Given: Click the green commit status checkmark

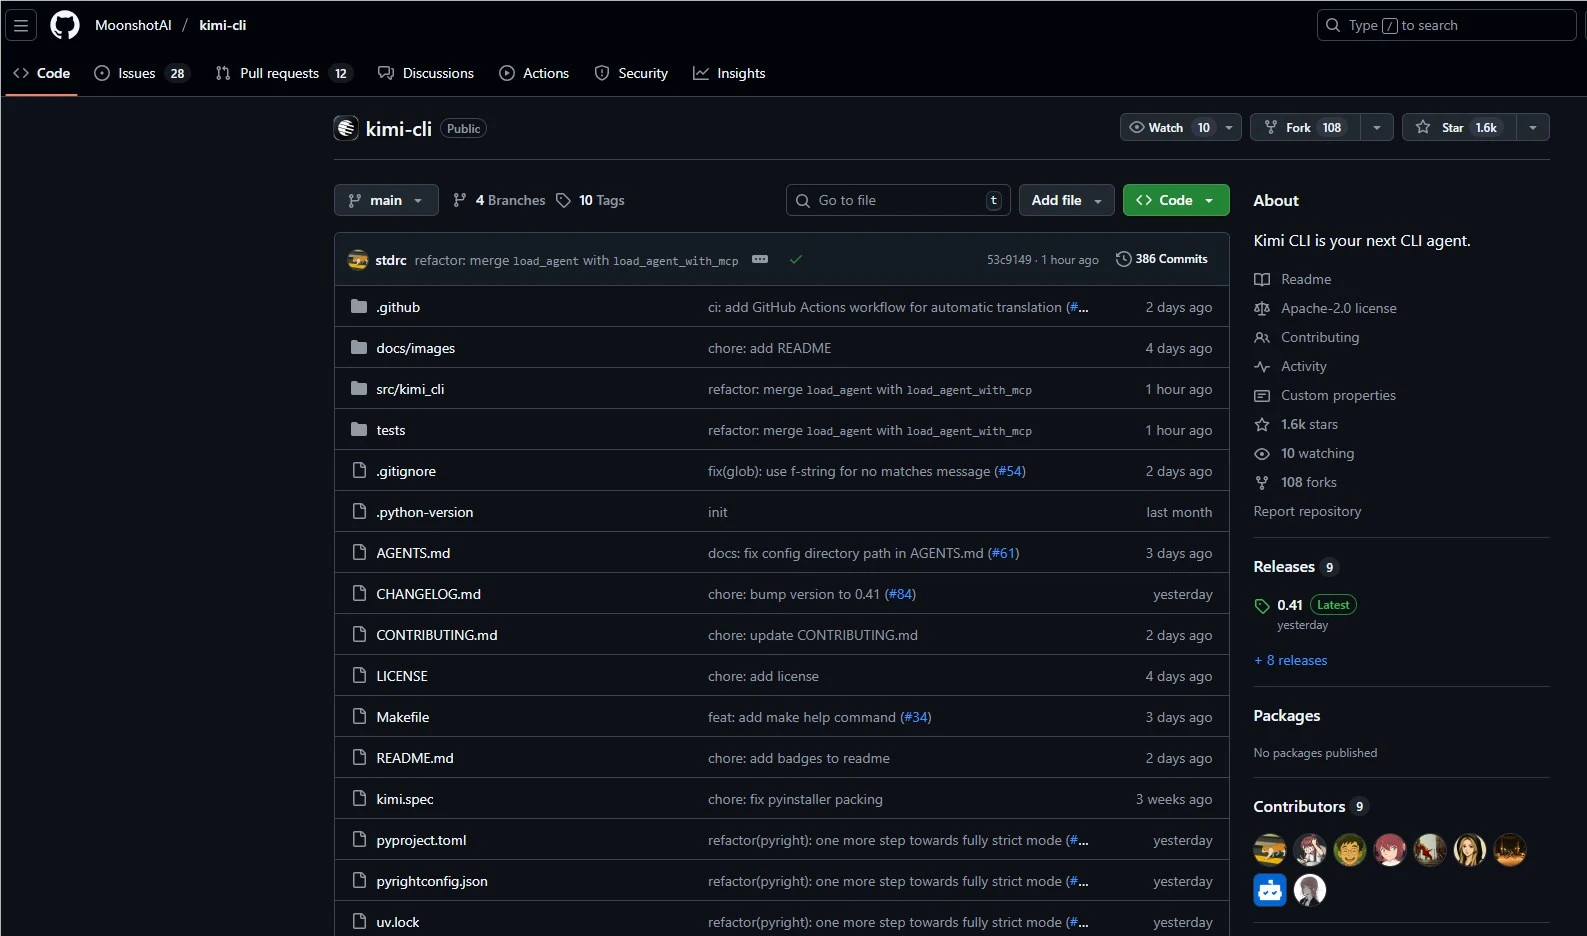Looking at the screenshot, I should 796,260.
